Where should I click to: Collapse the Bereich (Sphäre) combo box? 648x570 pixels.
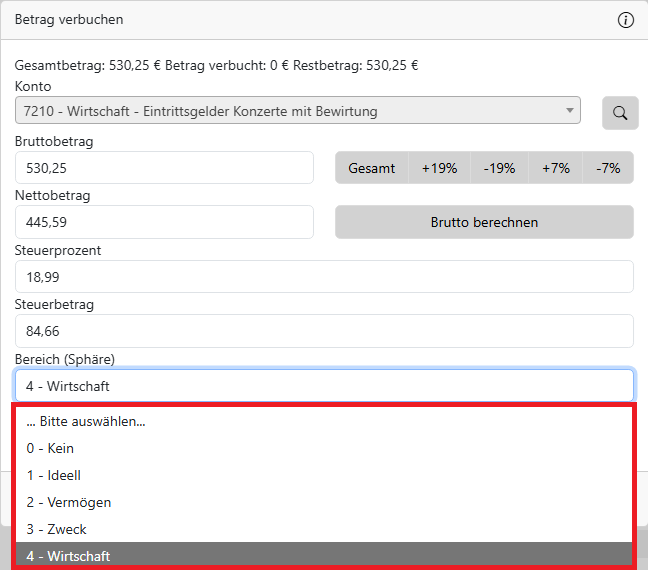[324, 386]
